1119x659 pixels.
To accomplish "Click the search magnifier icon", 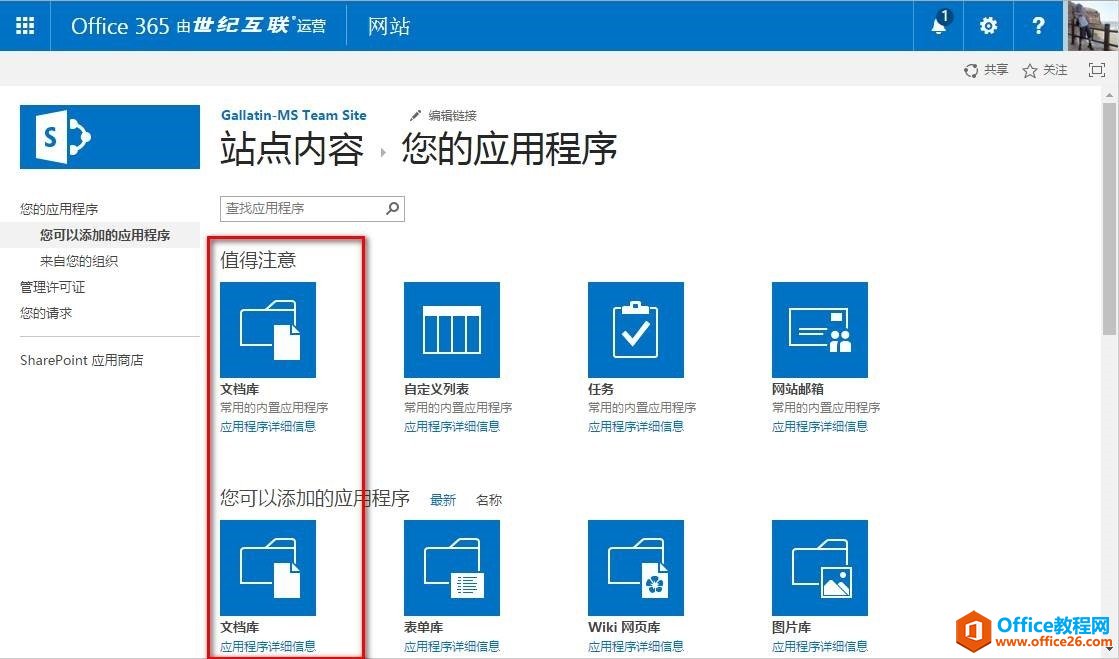I will point(393,208).
